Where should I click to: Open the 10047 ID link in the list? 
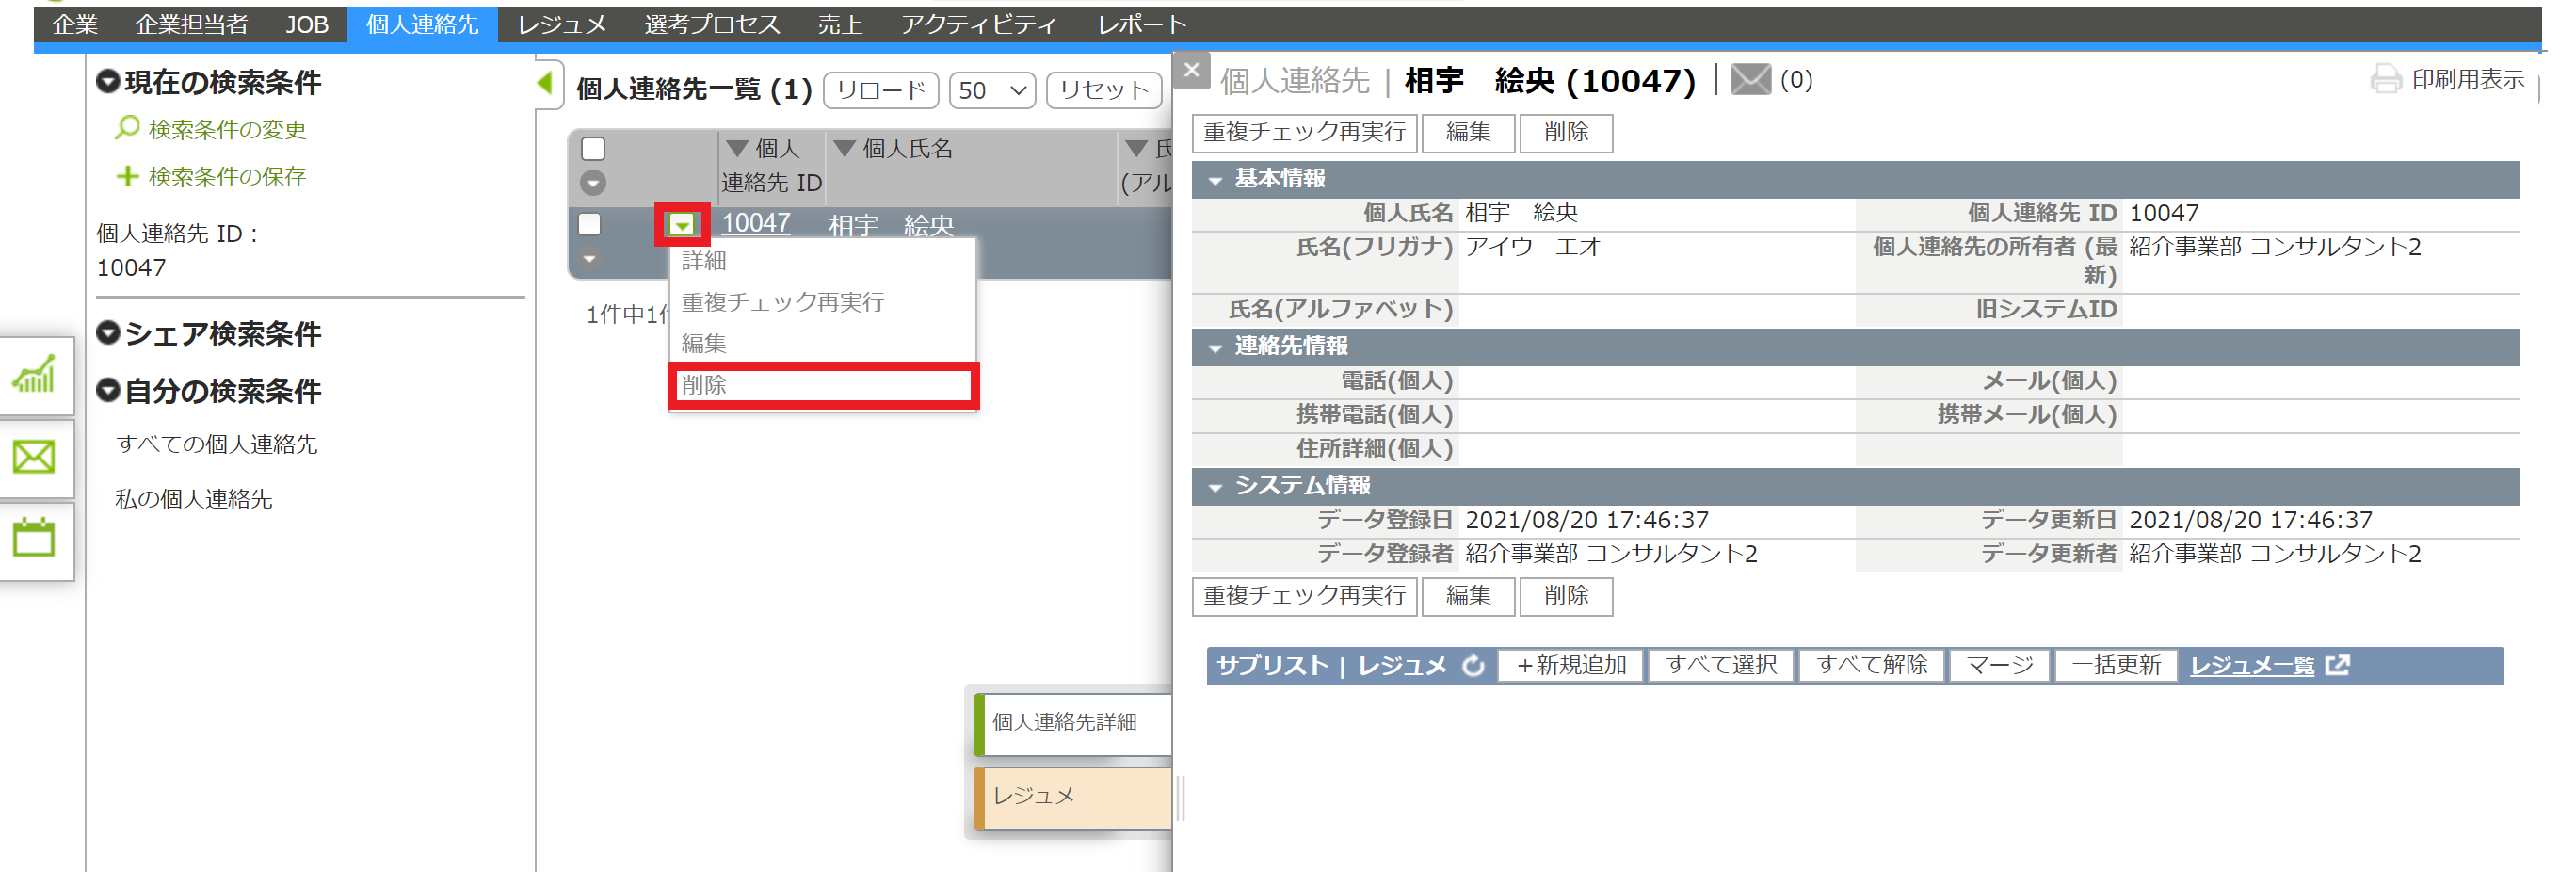point(756,223)
